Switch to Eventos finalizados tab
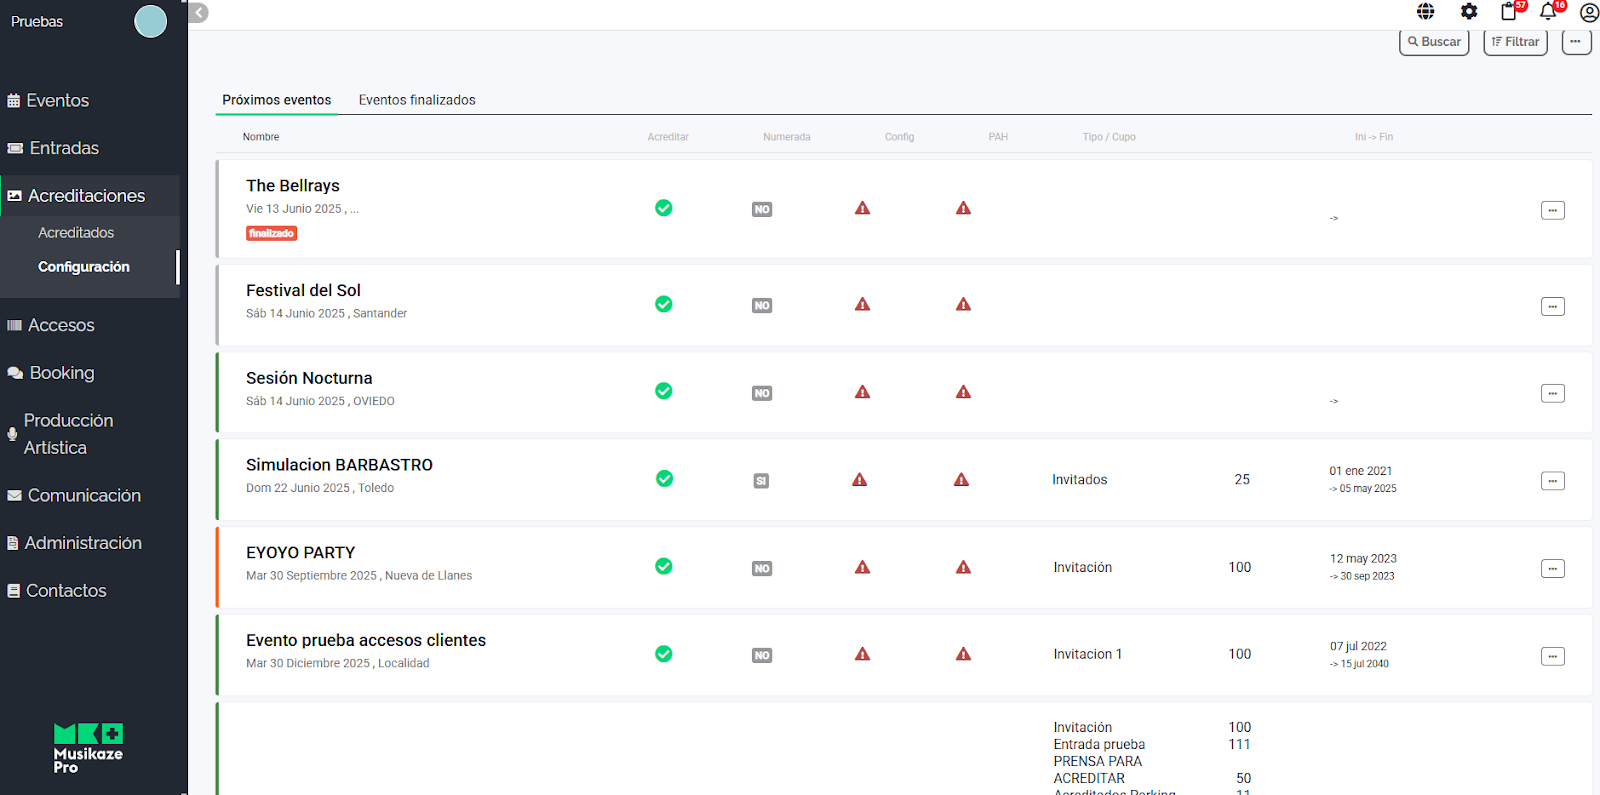The width and height of the screenshot is (1600, 795). tap(417, 100)
